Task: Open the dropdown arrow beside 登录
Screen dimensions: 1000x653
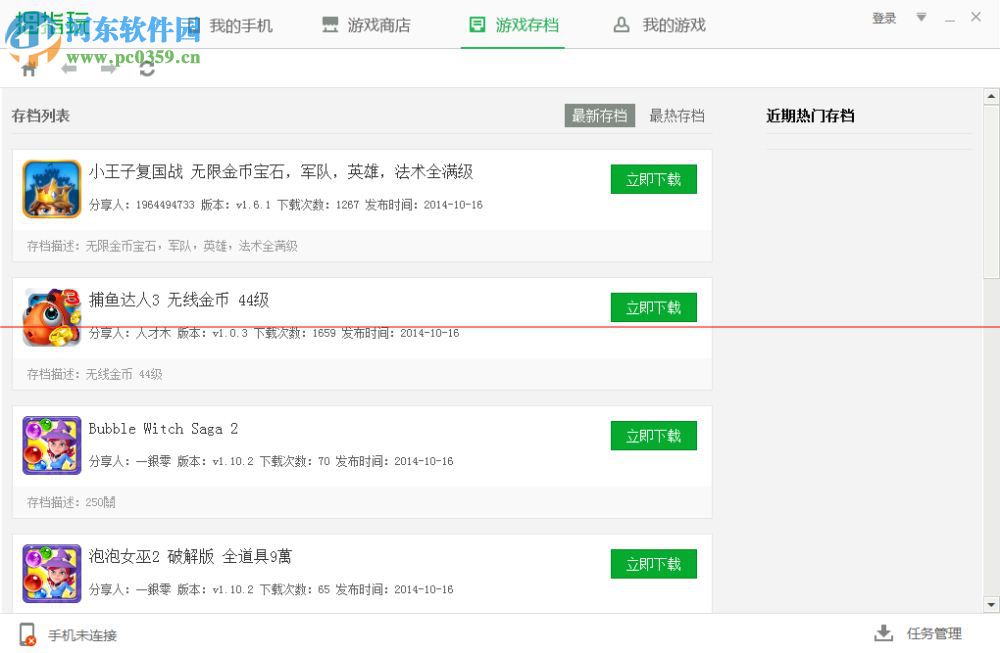Action: [x=920, y=17]
